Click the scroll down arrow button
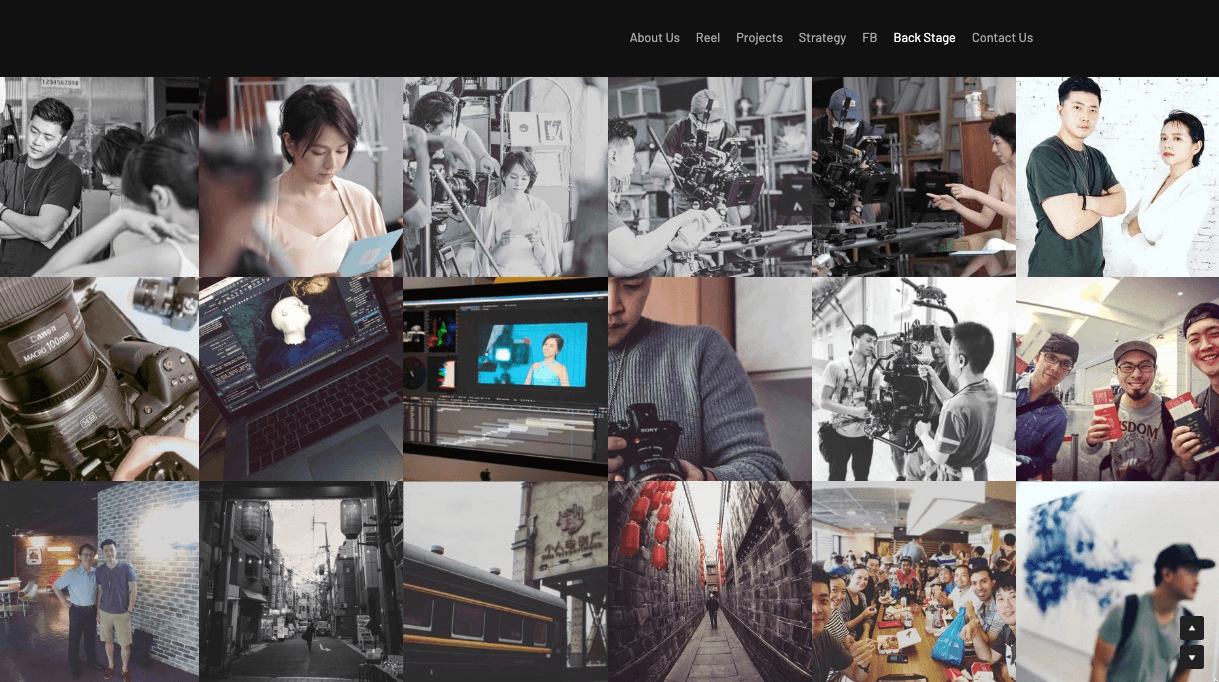 tap(1191, 657)
